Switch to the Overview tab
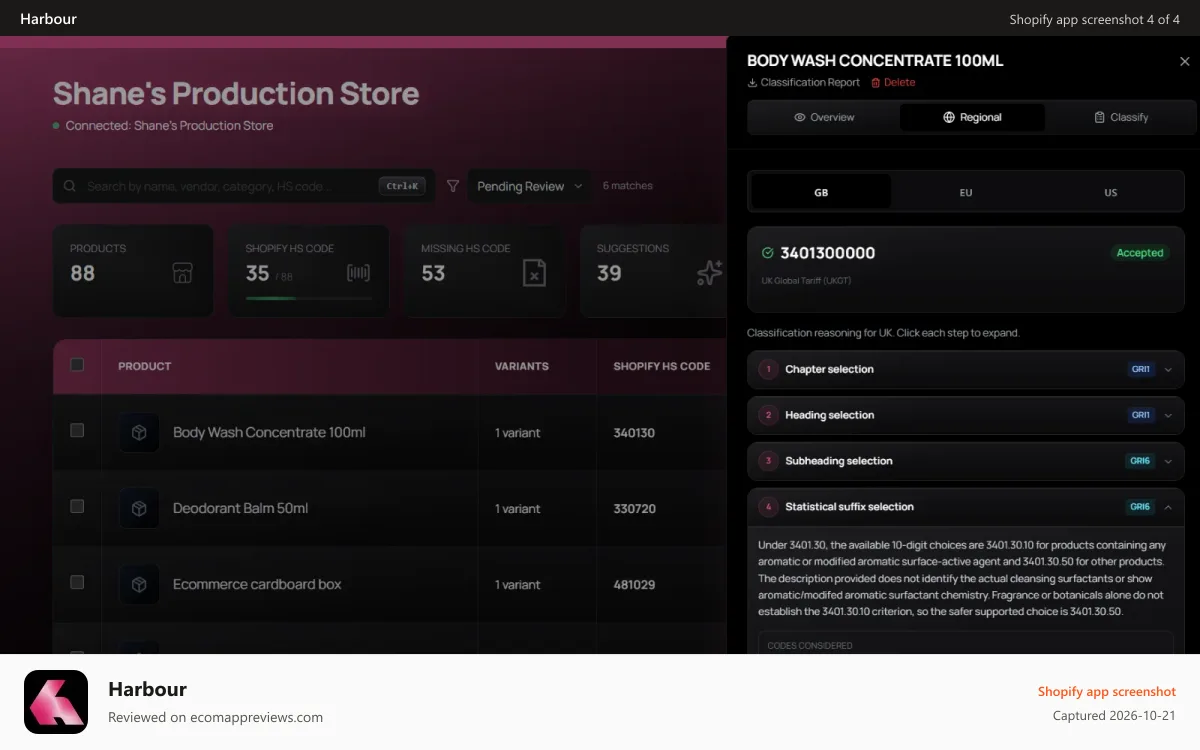1200x750 pixels. point(824,117)
